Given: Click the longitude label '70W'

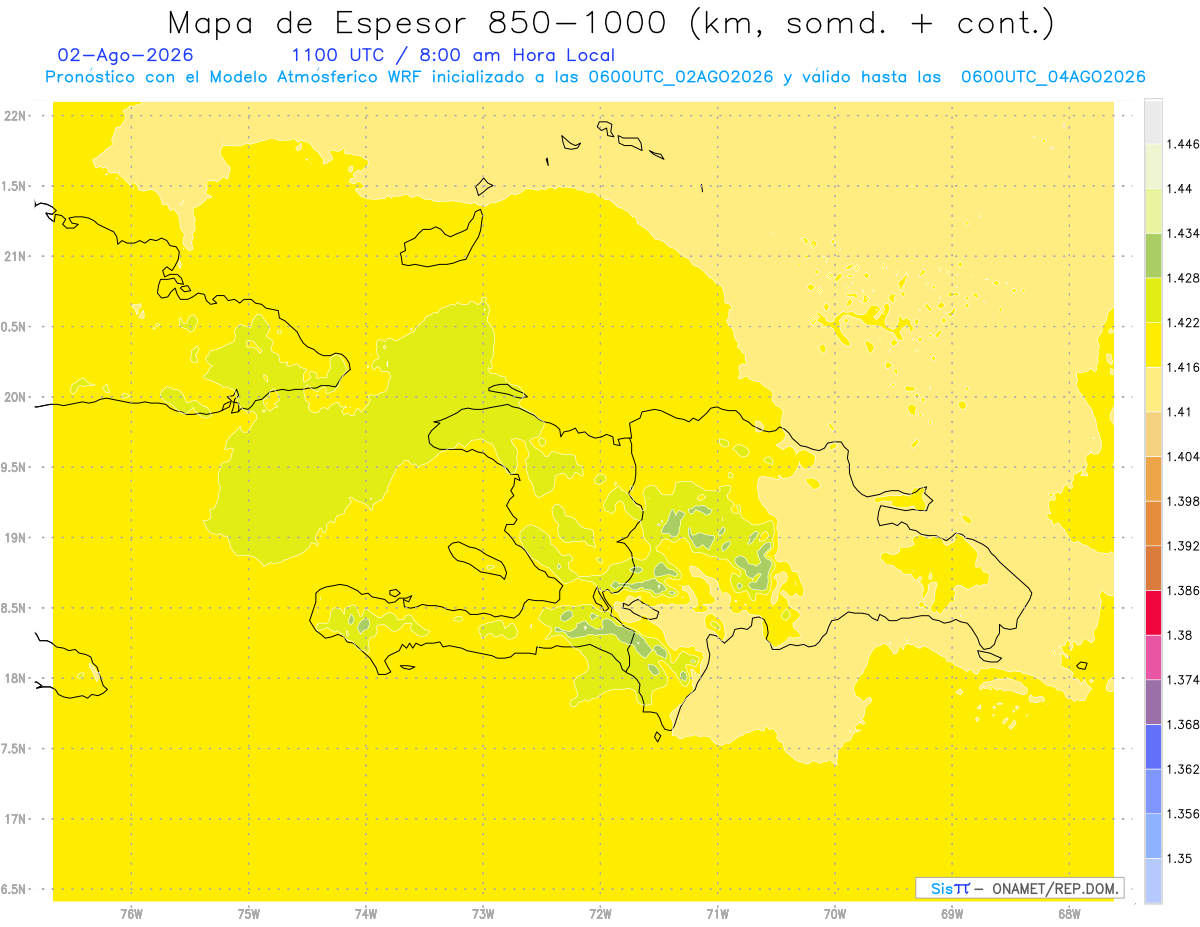Looking at the screenshot, I should [x=835, y=914].
